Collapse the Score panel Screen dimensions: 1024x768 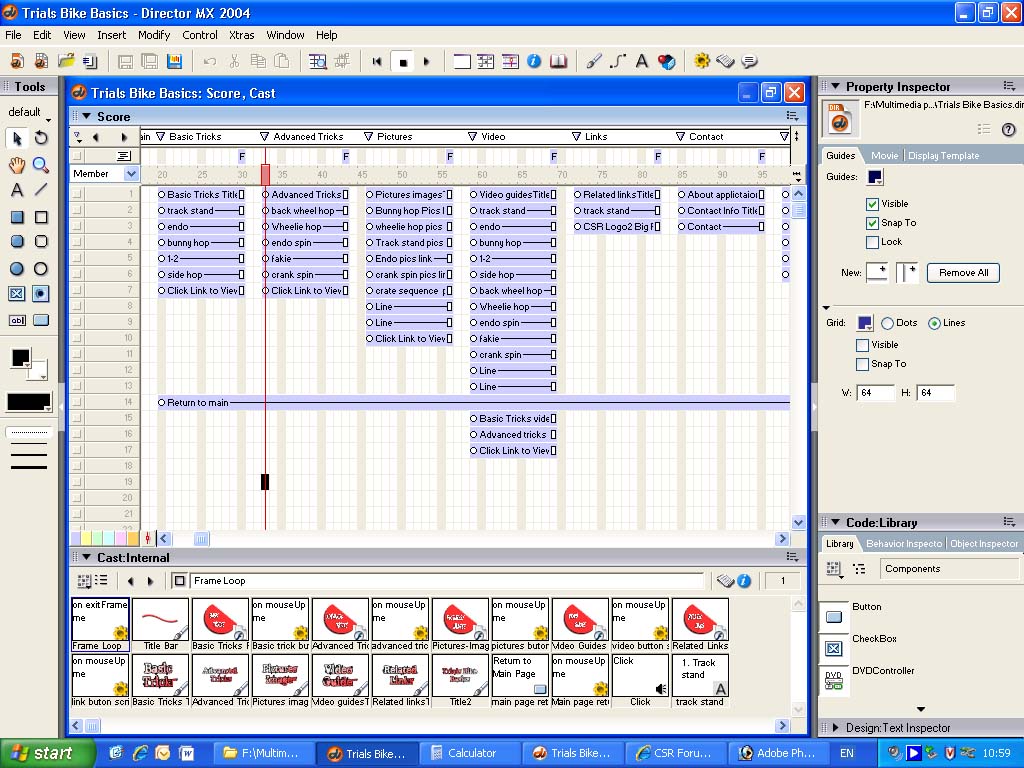click(x=86, y=116)
